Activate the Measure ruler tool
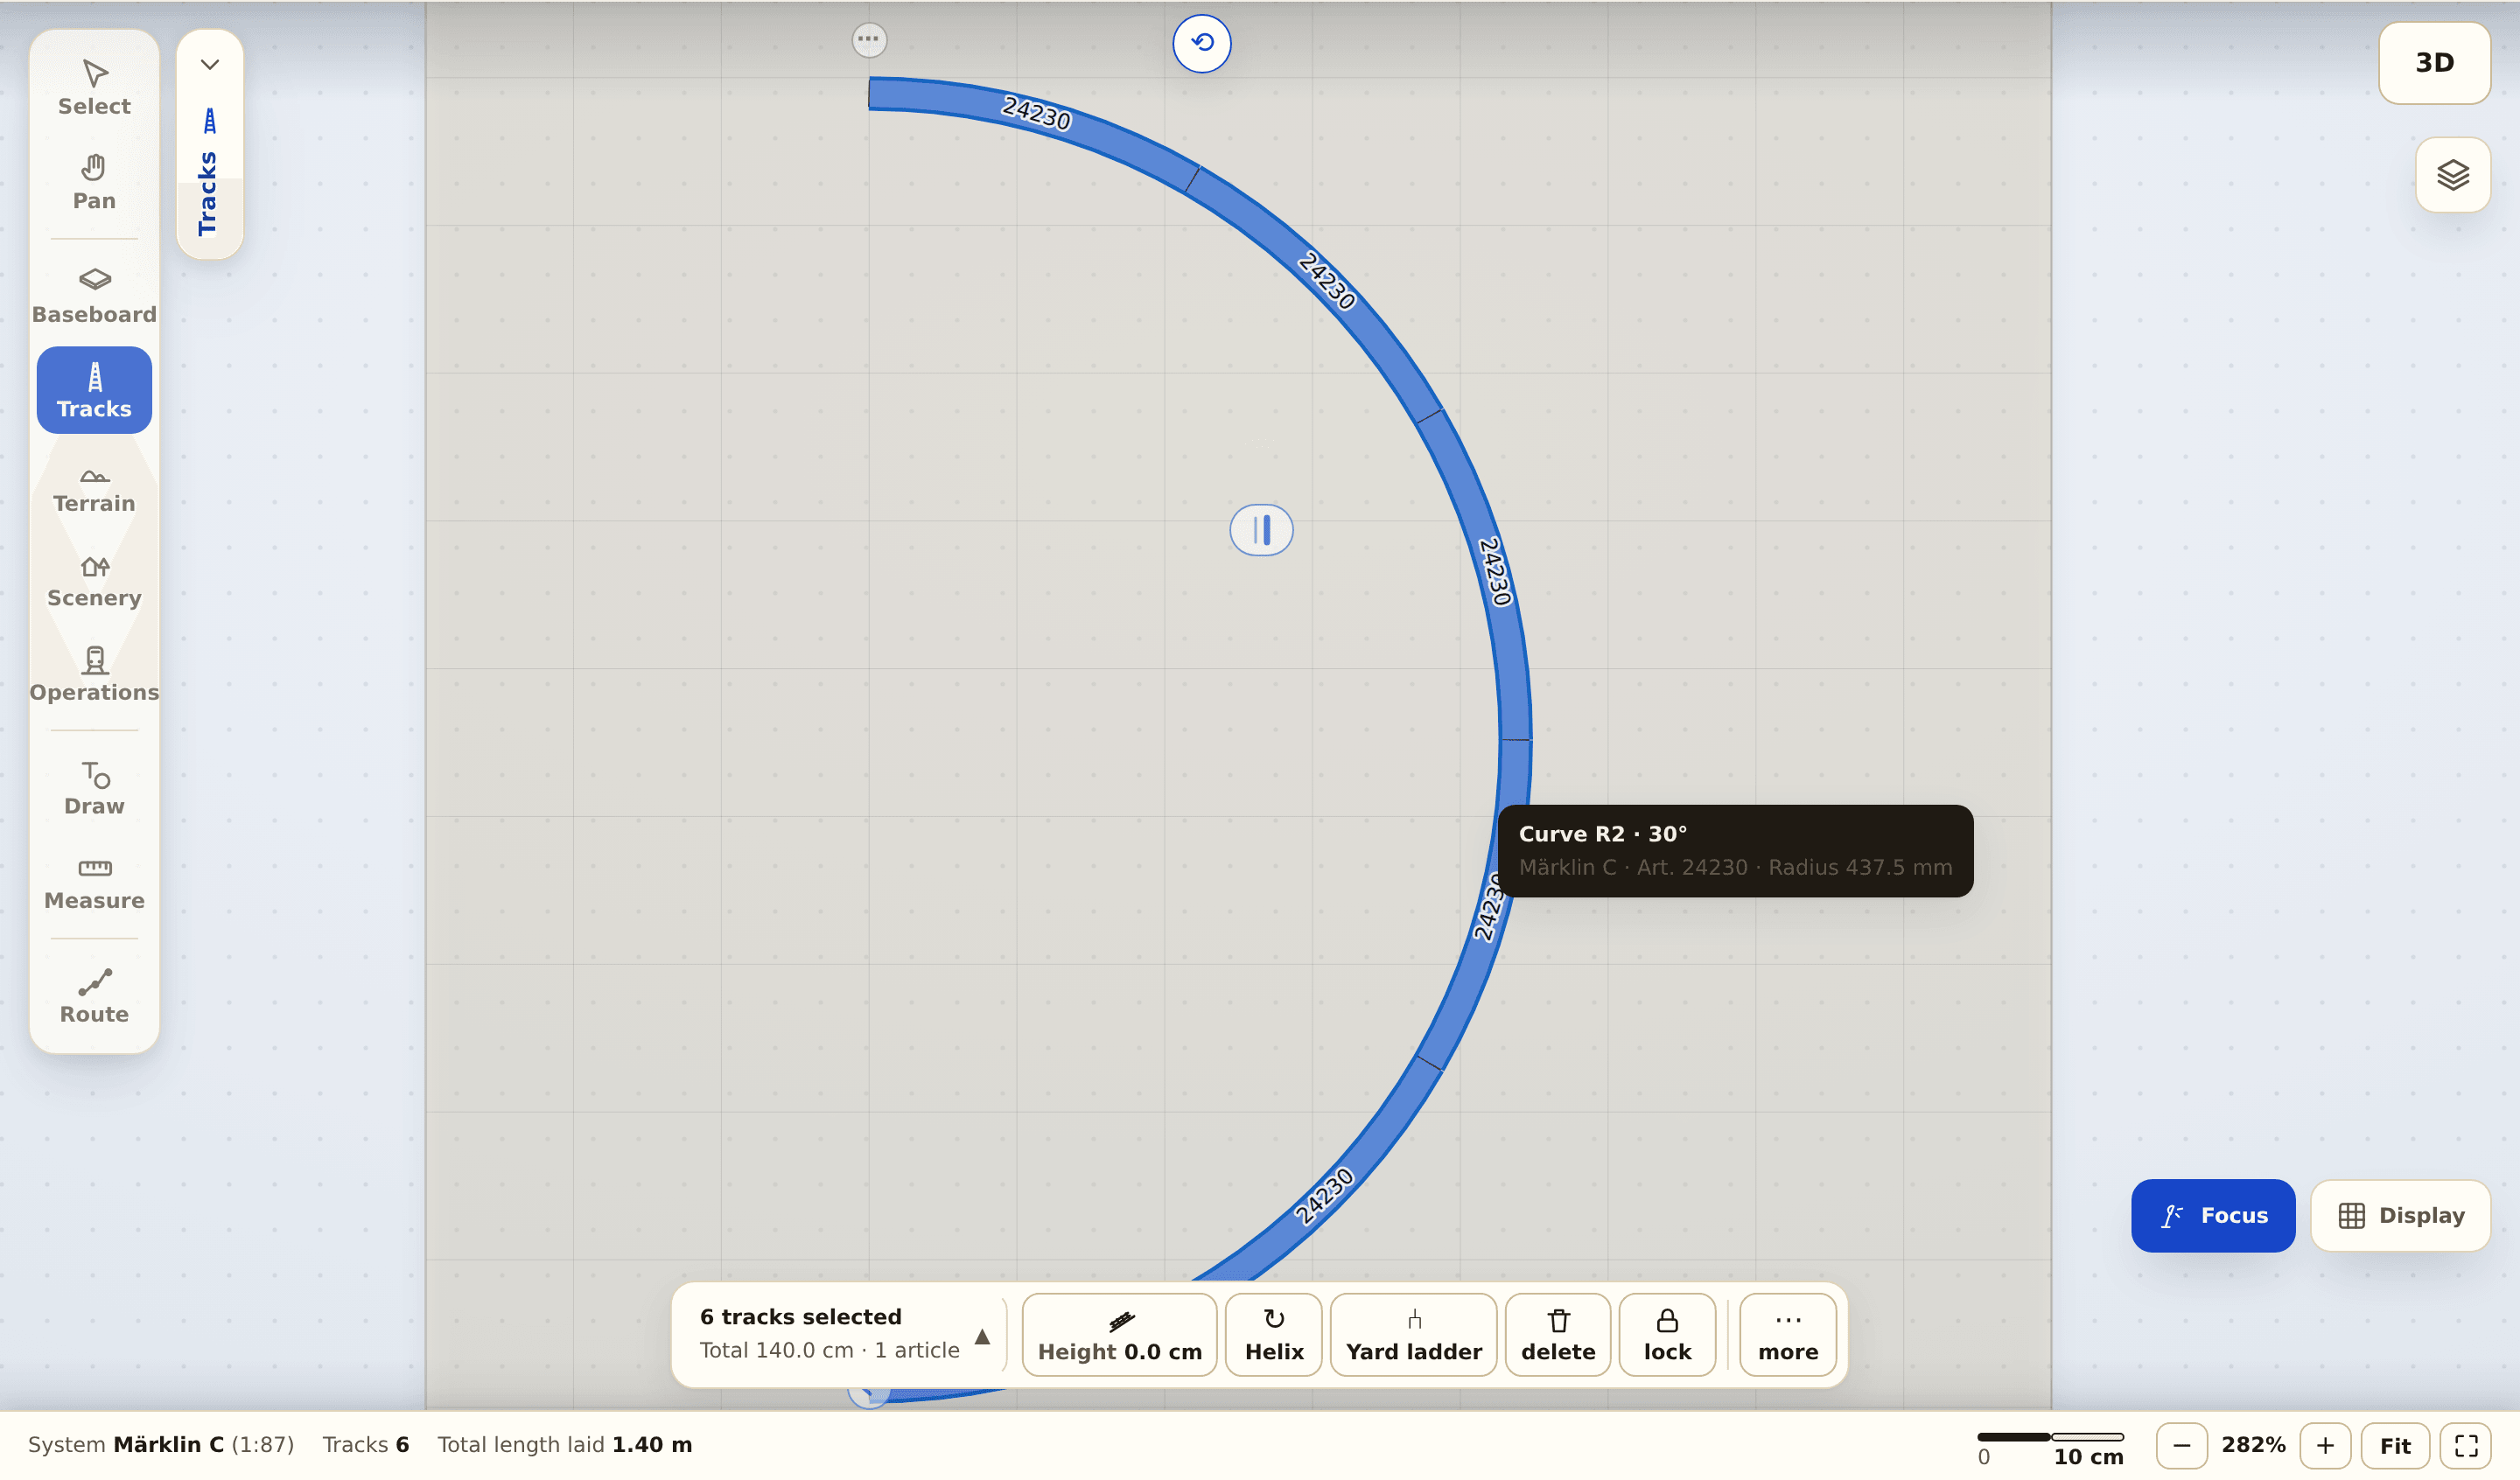This screenshot has width=2520, height=1480. point(94,883)
